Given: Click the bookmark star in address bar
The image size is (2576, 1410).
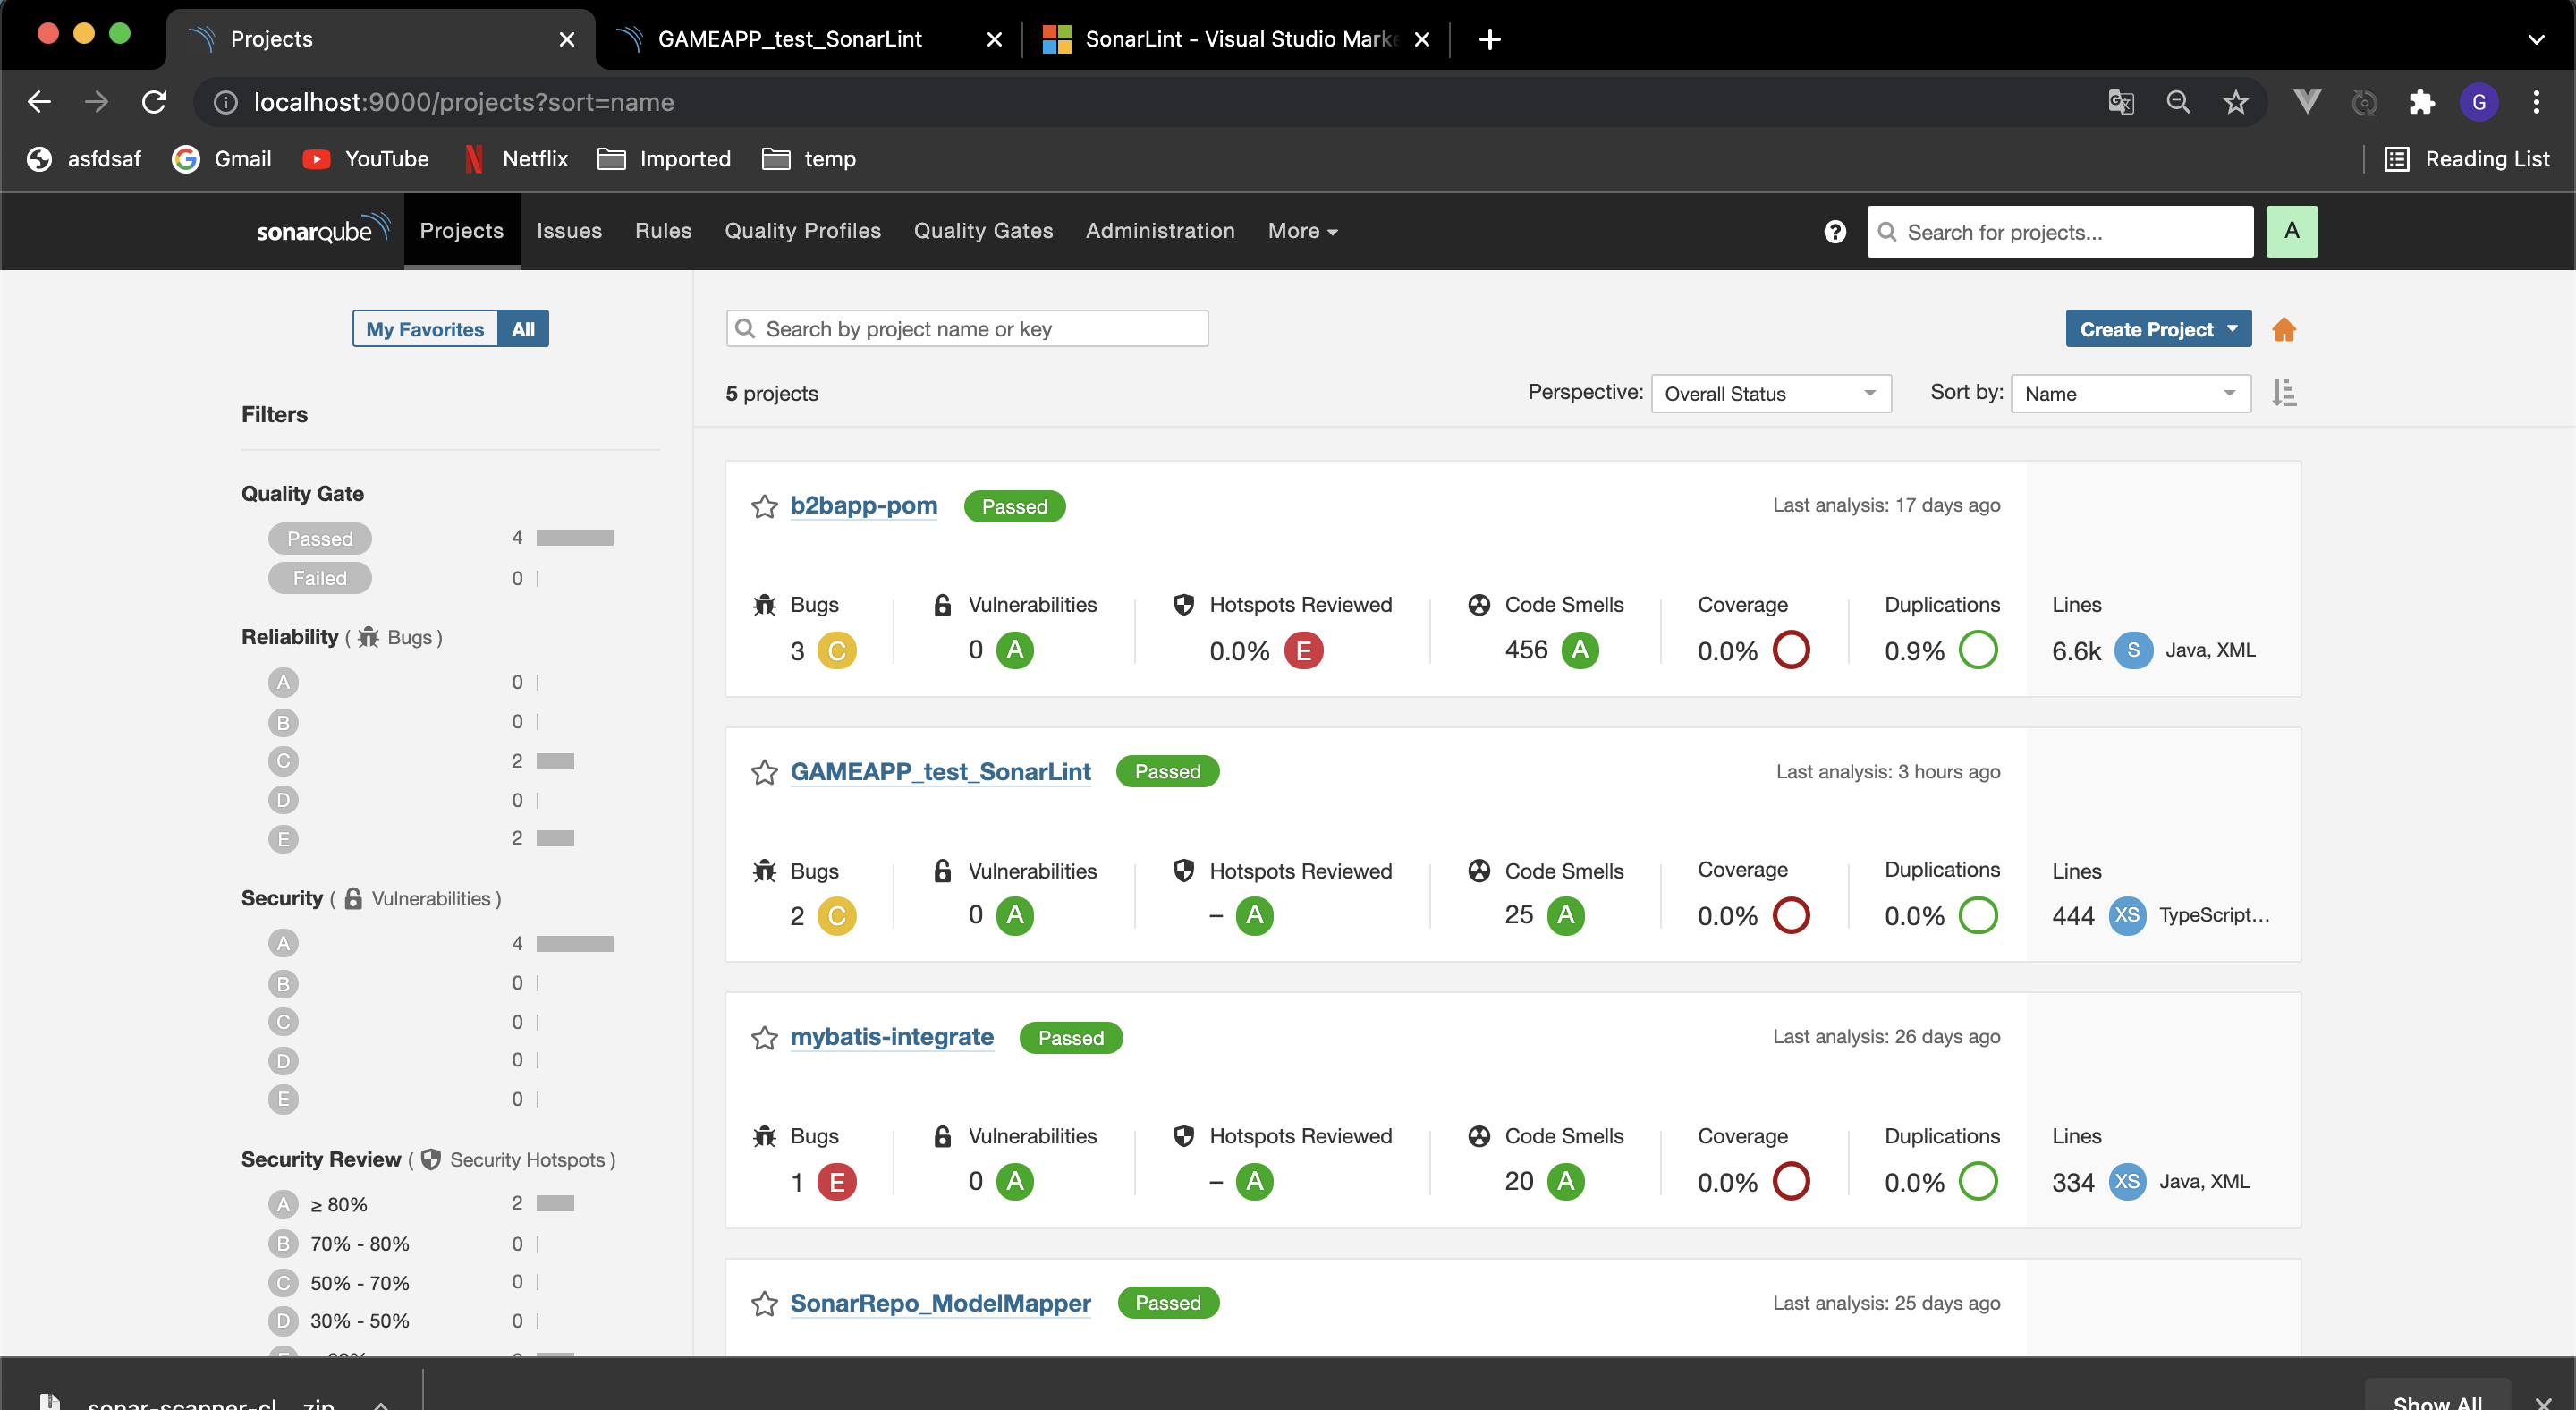Looking at the screenshot, I should pos(2235,102).
